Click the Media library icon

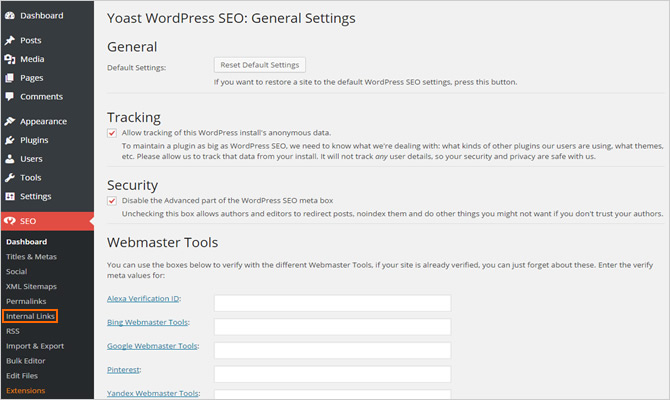click(10, 59)
